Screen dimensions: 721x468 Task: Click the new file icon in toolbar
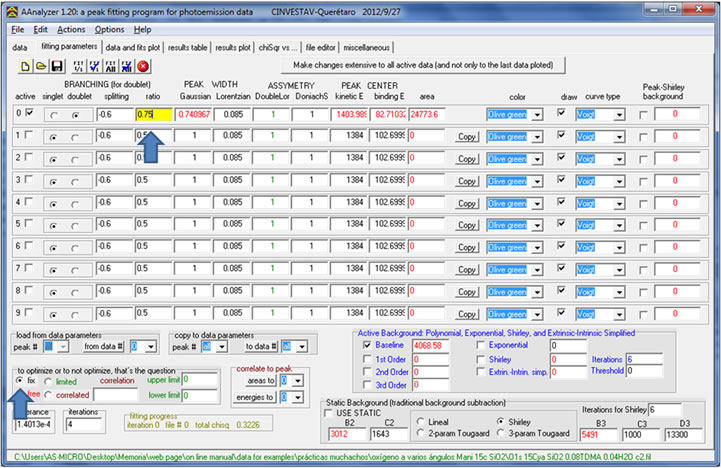27,65
